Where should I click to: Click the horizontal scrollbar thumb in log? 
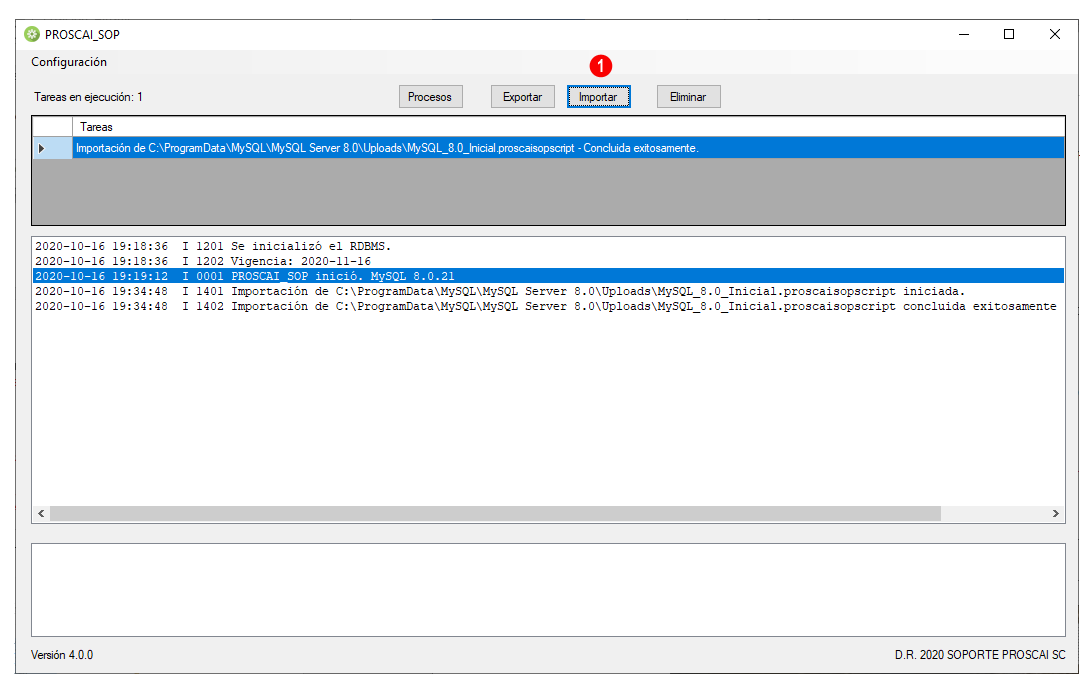pyautogui.click(x=495, y=514)
